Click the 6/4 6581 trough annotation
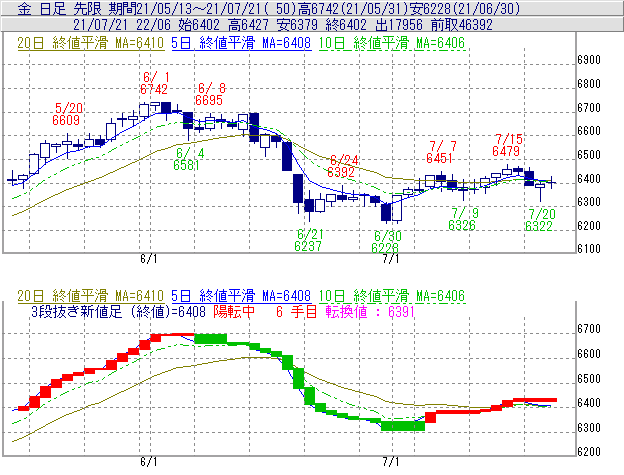This screenshot has width=624, height=475. [x=187, y=159]
